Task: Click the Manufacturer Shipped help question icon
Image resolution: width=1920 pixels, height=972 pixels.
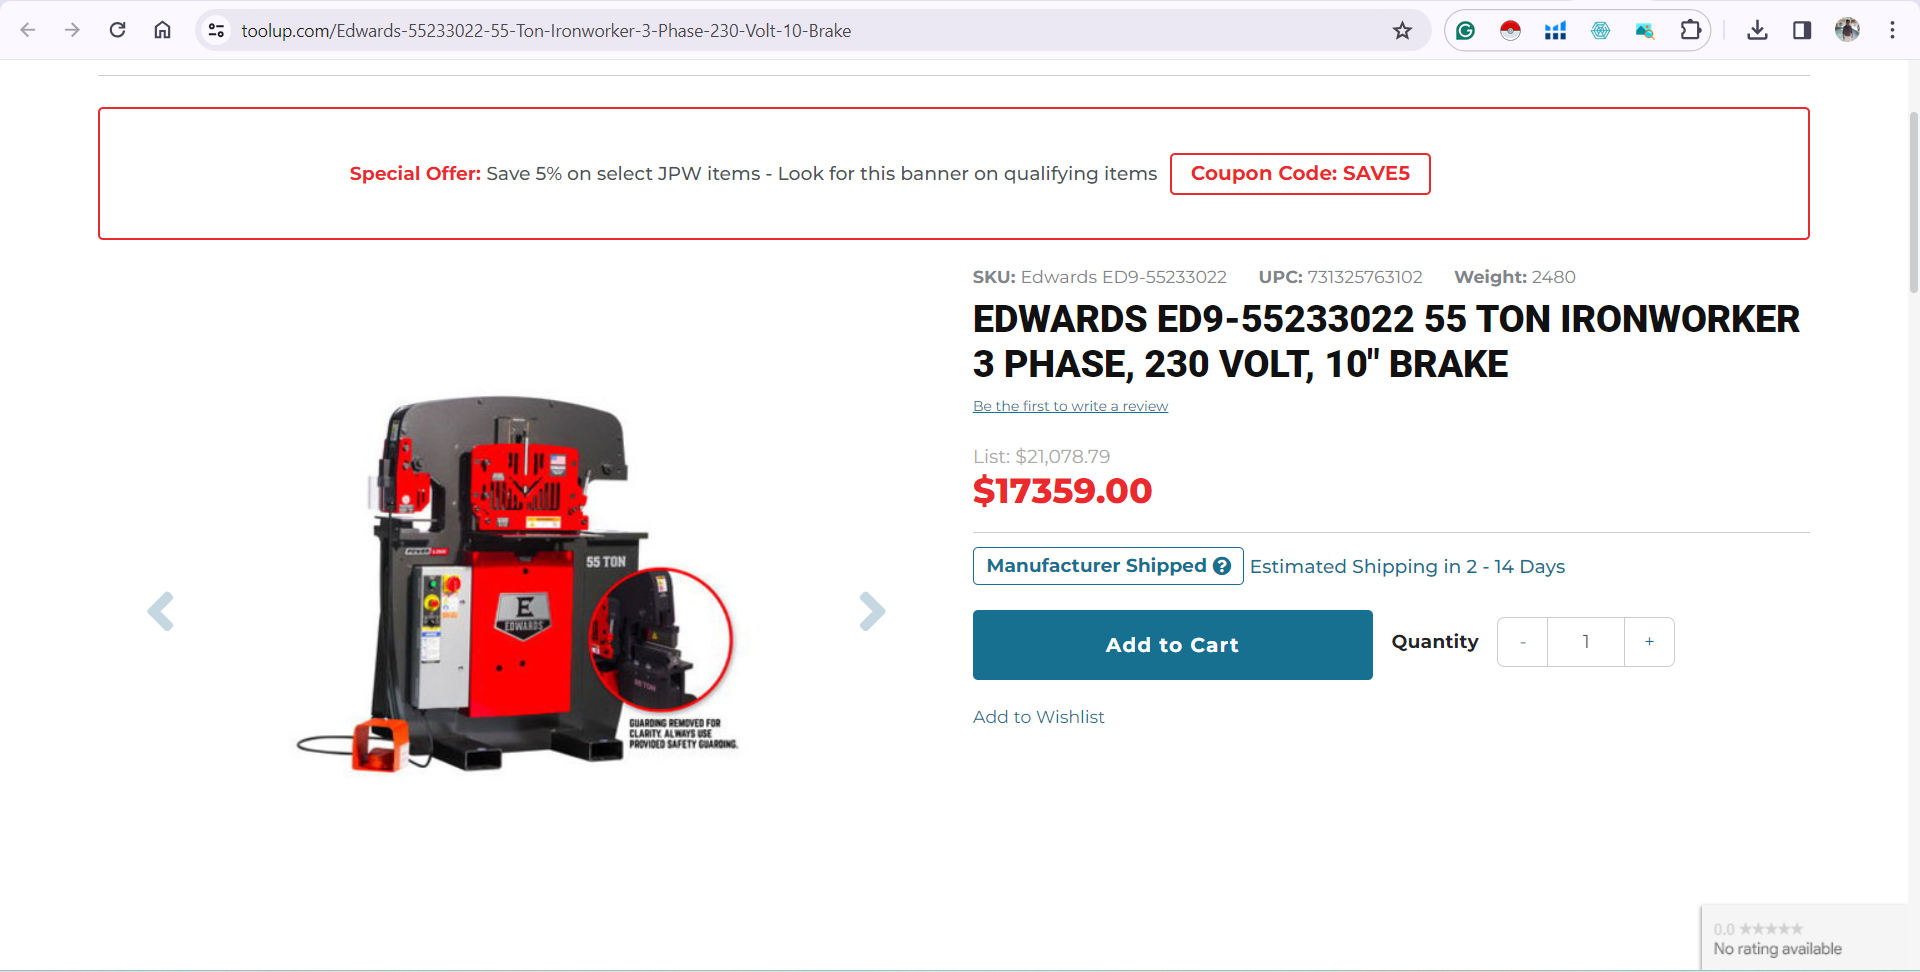Action: [x=1222, y=566]
